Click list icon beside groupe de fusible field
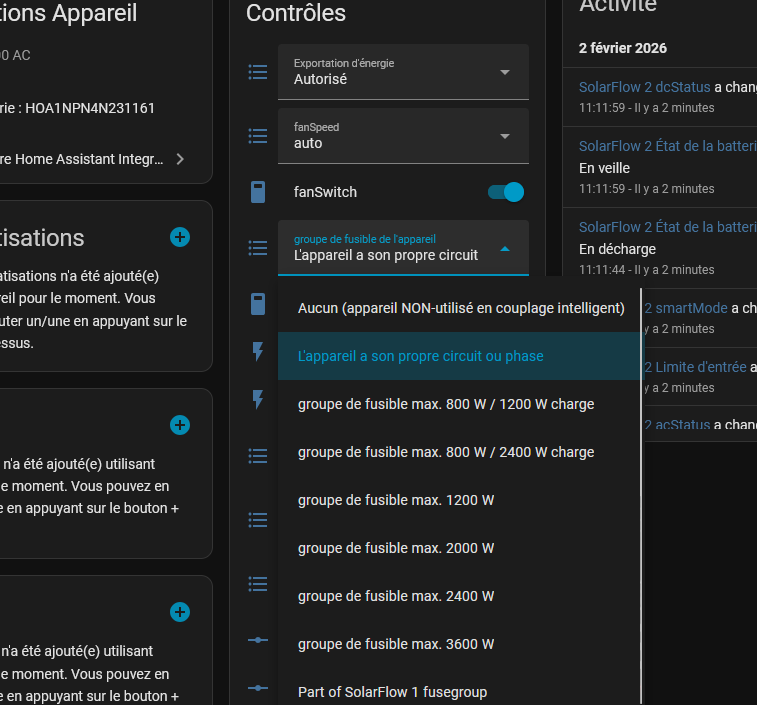 (258, 248)
